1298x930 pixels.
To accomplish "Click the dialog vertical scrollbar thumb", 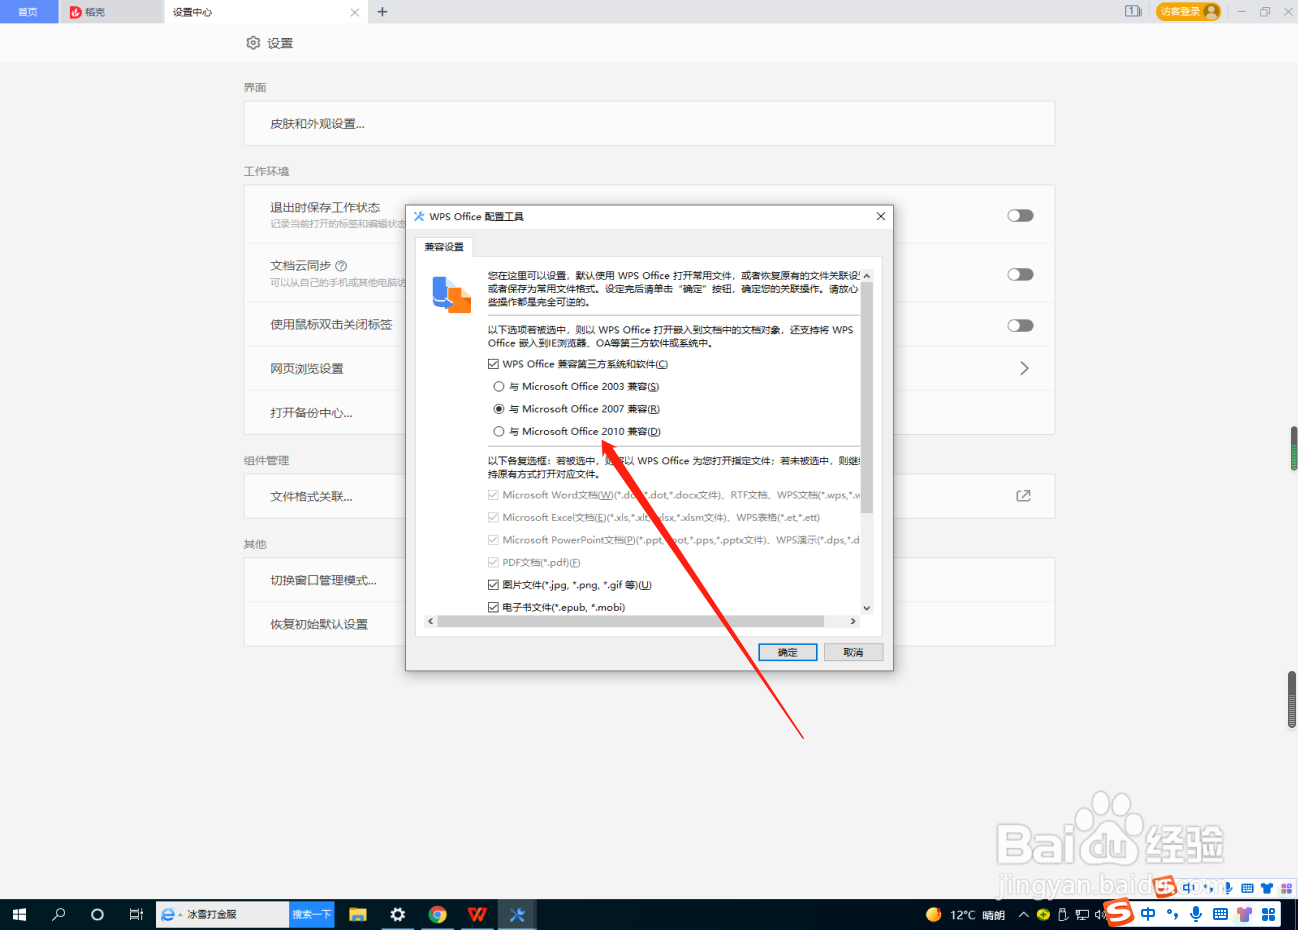I will click(x=867, y=397).
